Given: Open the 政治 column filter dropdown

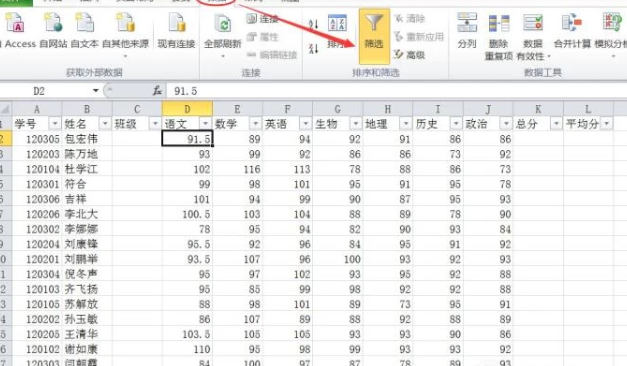Looking at the screenshot, I should (x=506, y=124).
